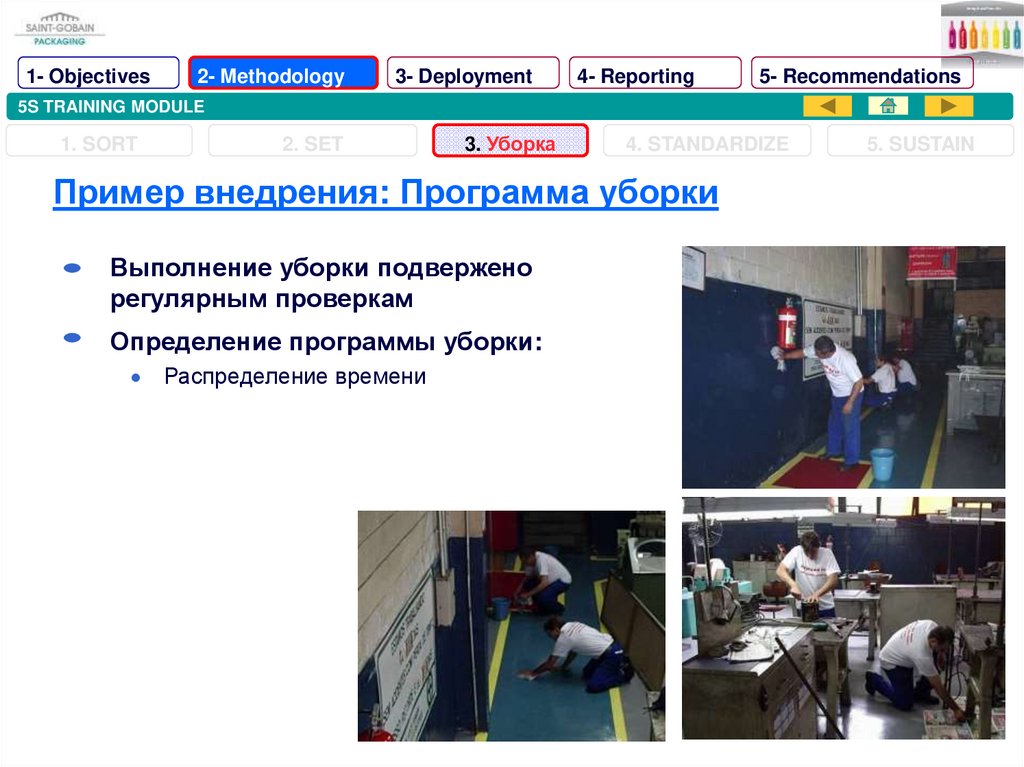Click the photo of worker wiping fire extinguisher

[843, 367]
